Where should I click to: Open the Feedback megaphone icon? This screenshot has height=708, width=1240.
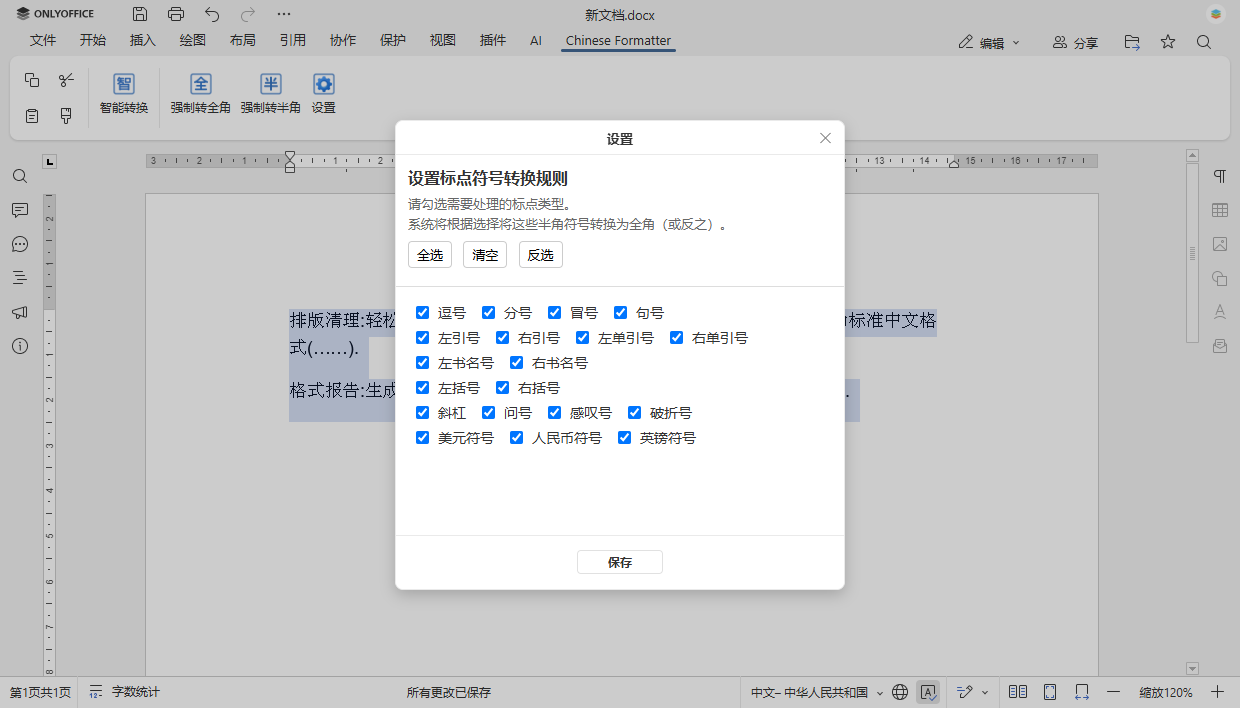(x=20, y=312)
